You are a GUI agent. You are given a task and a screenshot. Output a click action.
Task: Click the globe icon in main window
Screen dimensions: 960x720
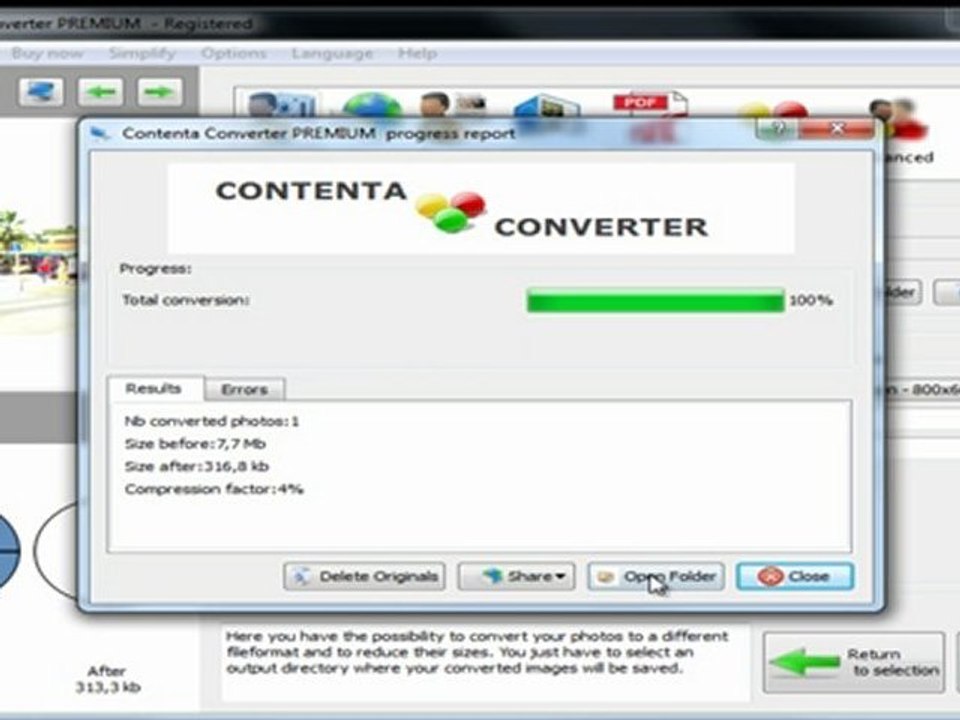[x=372, y=105]
